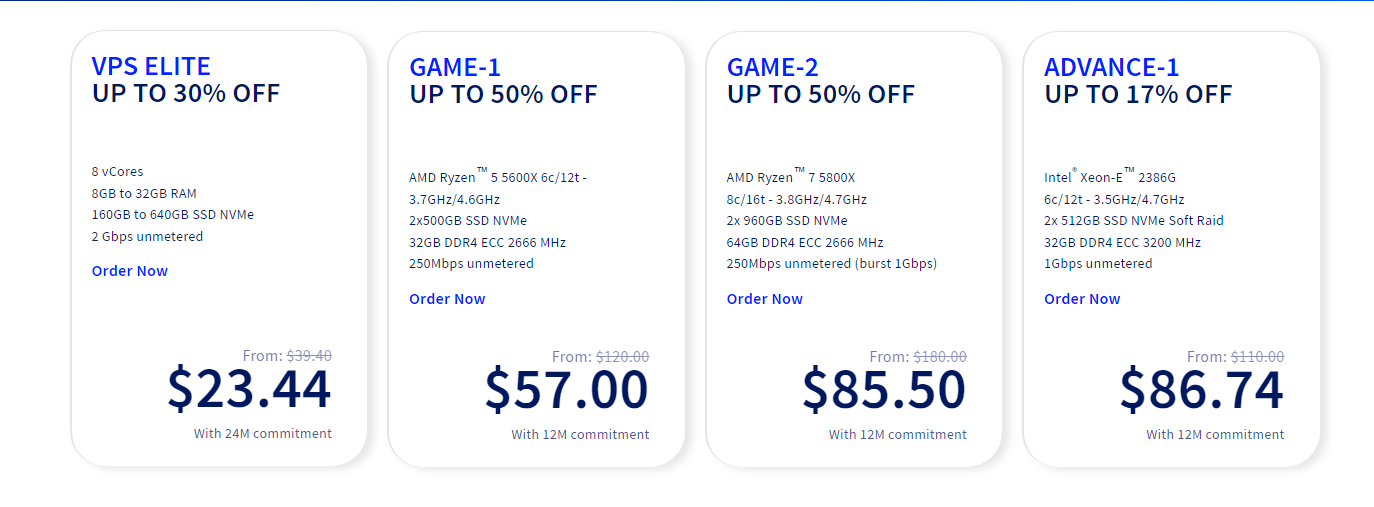
Task: Click Order Now under the GAME-1 plan
Action: pyautogui.click(x=447, y=299)
